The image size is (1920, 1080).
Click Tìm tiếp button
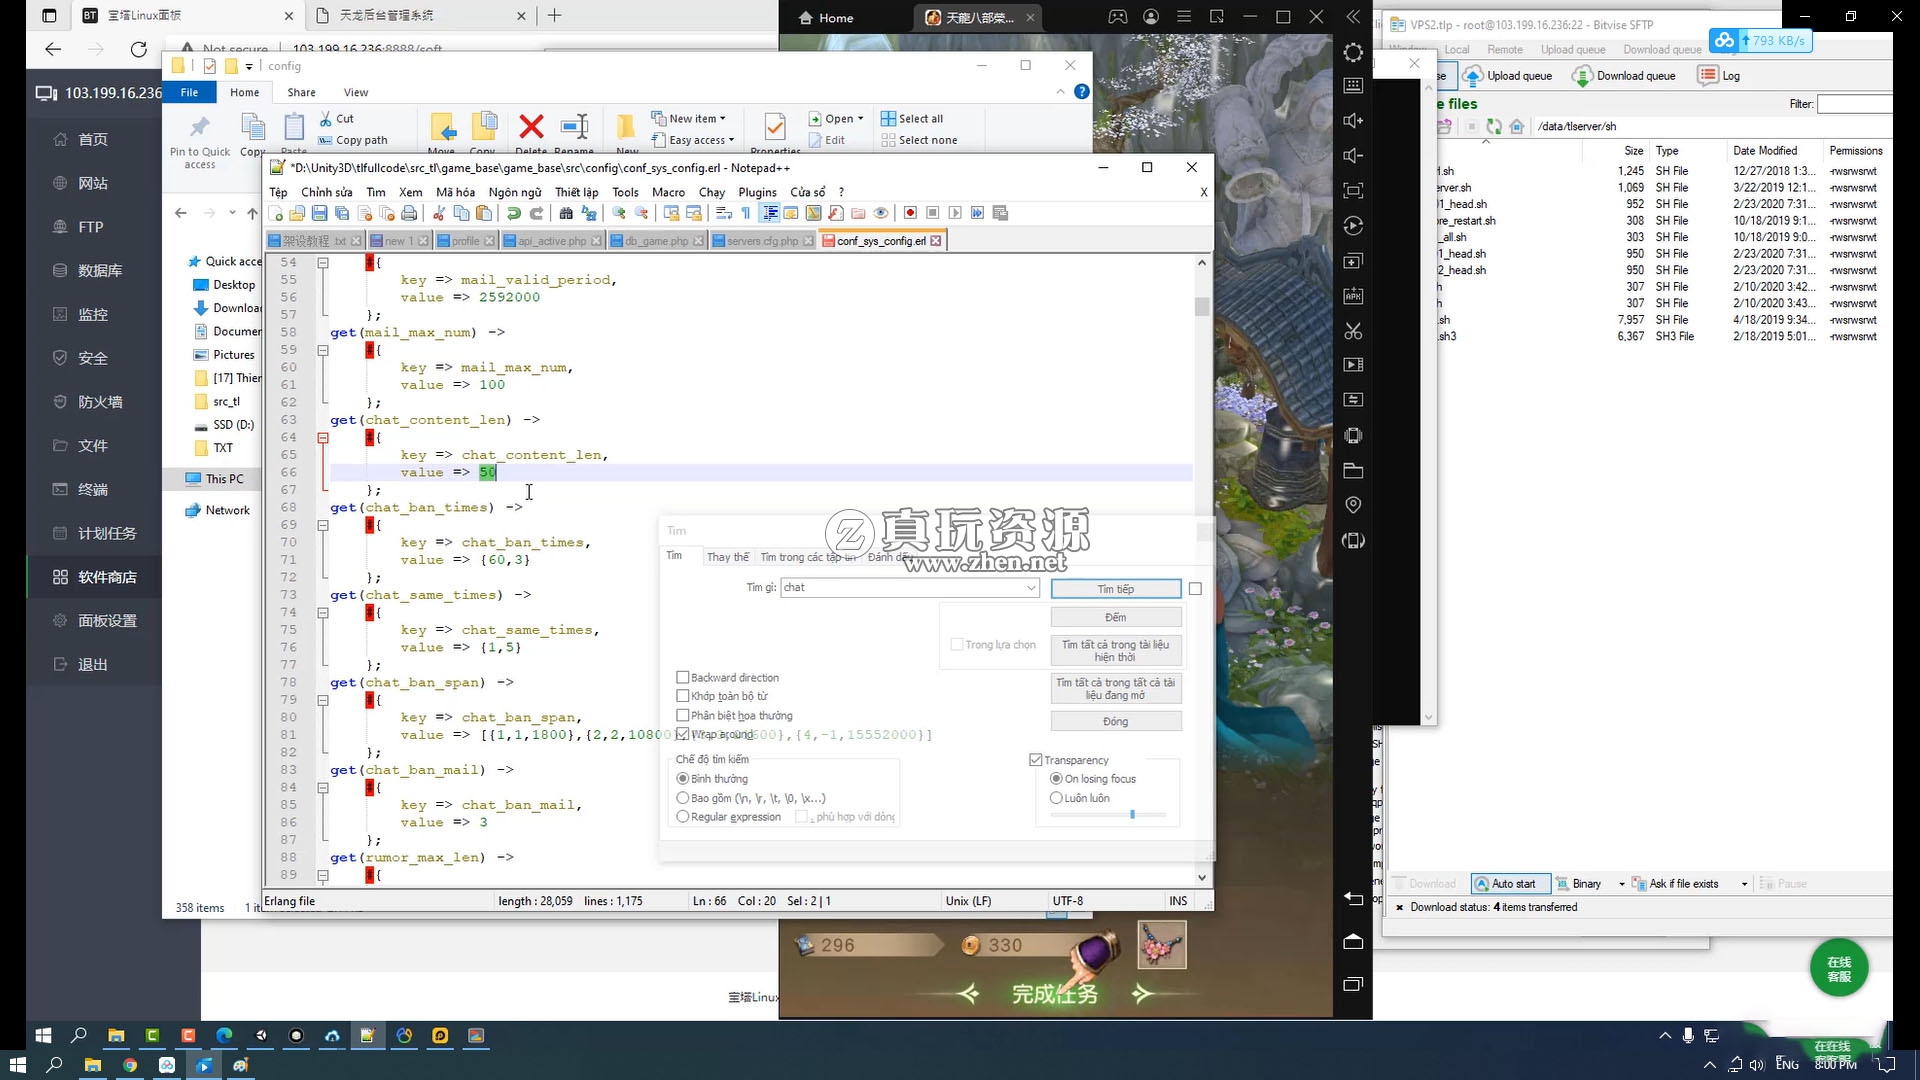coord(1116,589)
